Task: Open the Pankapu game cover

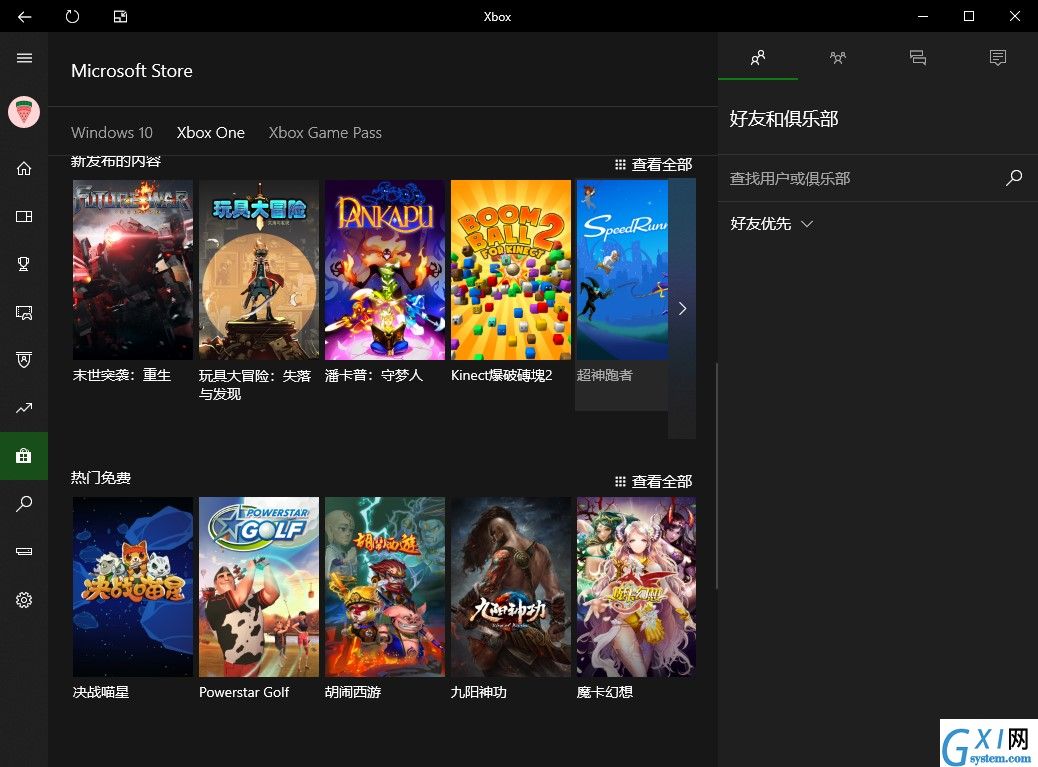Action: 385,270
